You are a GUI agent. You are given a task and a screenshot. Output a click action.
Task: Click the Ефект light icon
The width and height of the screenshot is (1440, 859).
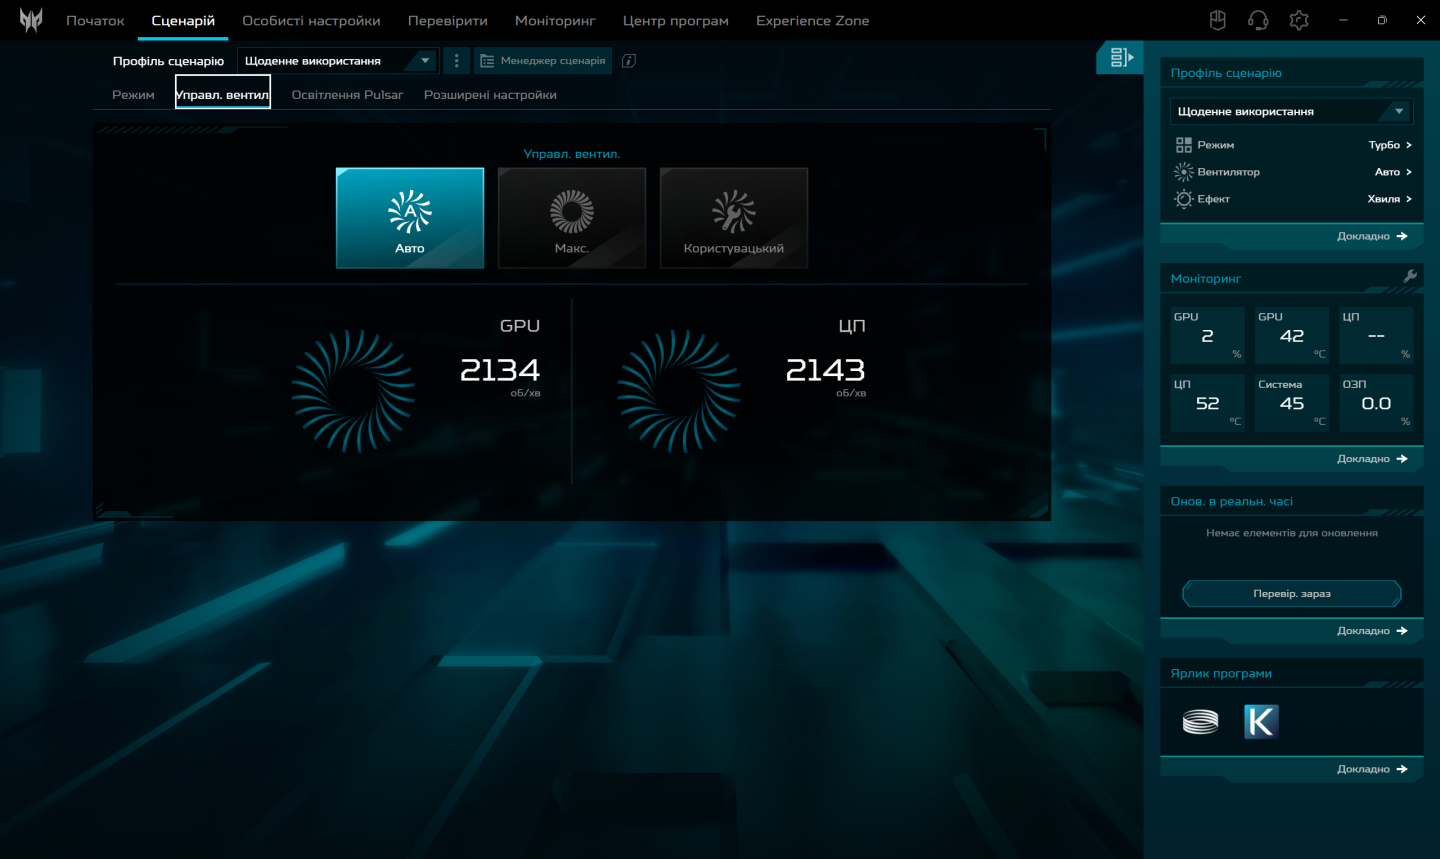point(1184,199)
